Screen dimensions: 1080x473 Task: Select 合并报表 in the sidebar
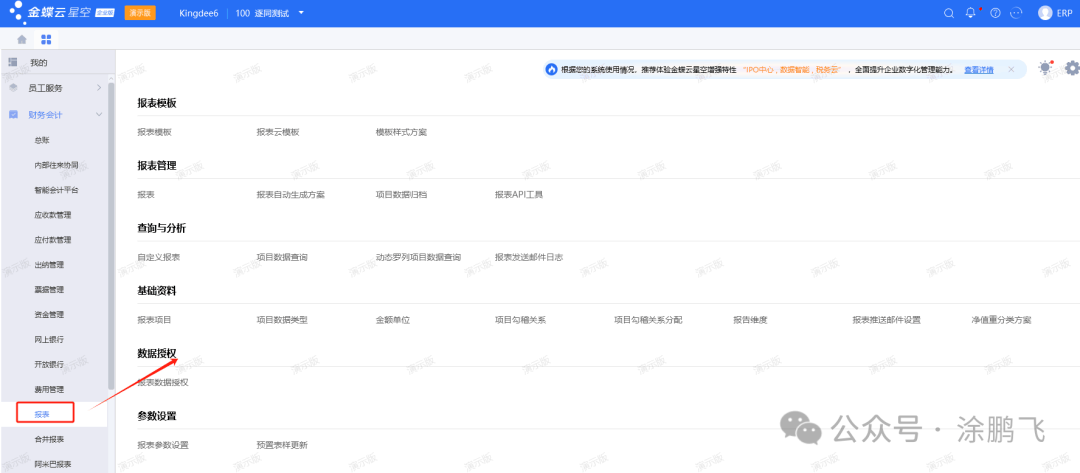click(49, 439)
